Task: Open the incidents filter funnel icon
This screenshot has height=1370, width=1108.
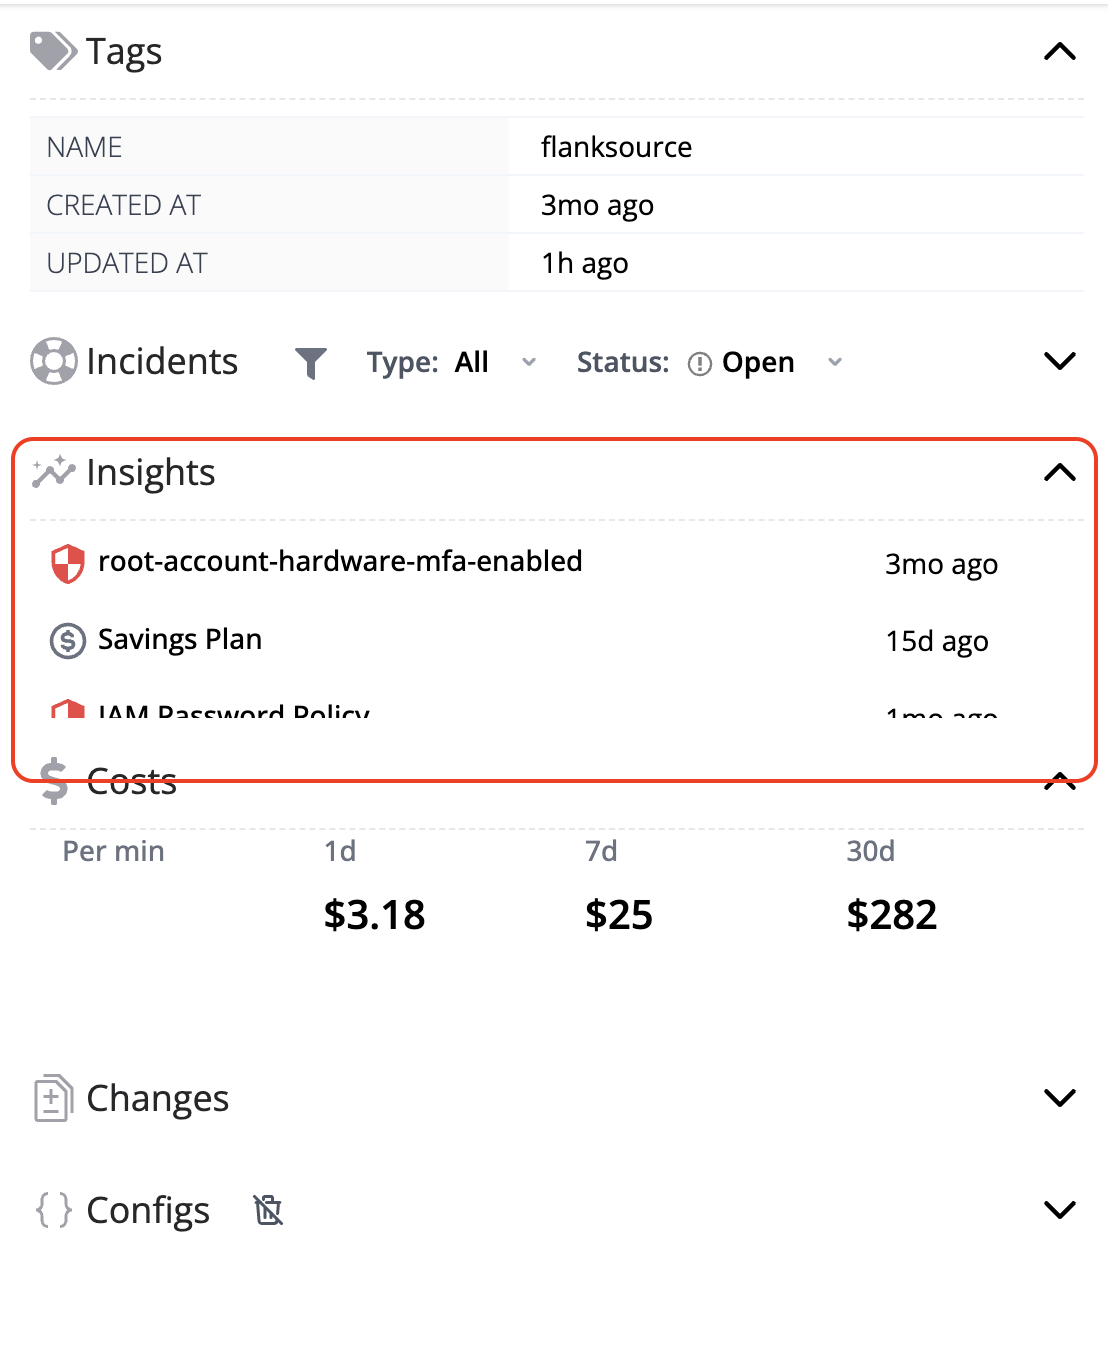Action: [x=311, y=362]
